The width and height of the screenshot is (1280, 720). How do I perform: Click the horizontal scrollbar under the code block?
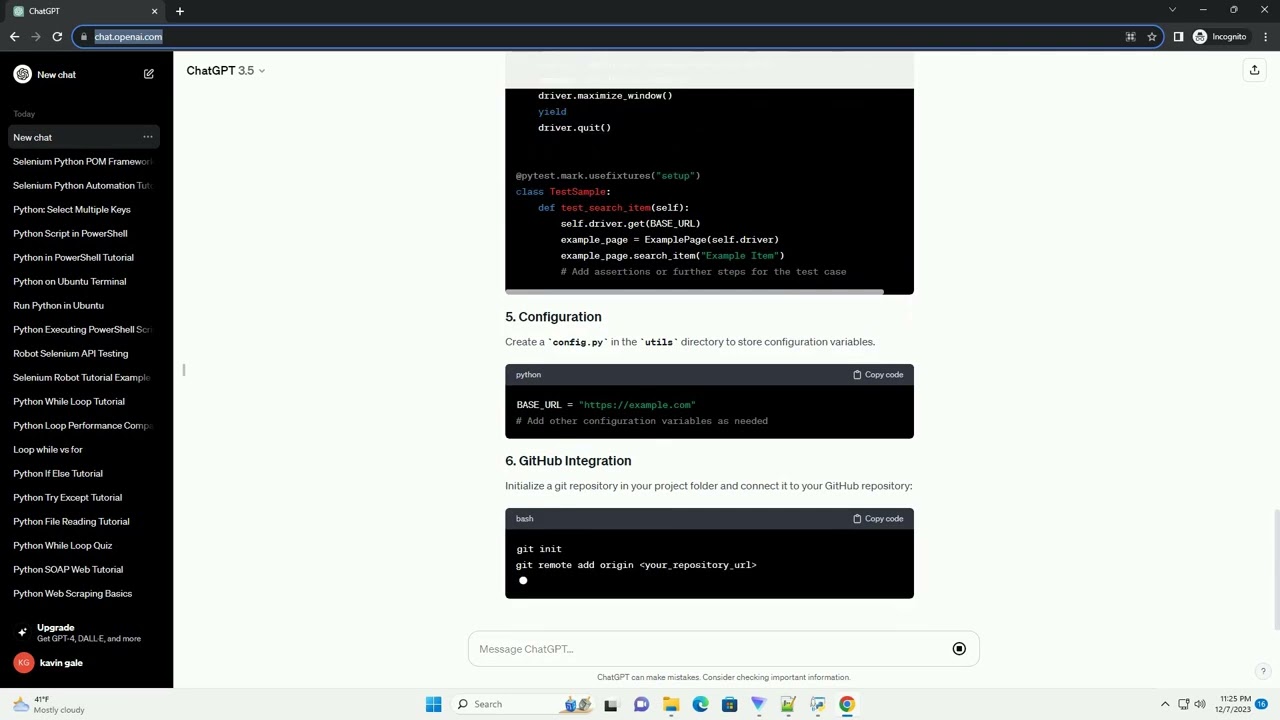[695, 292]
